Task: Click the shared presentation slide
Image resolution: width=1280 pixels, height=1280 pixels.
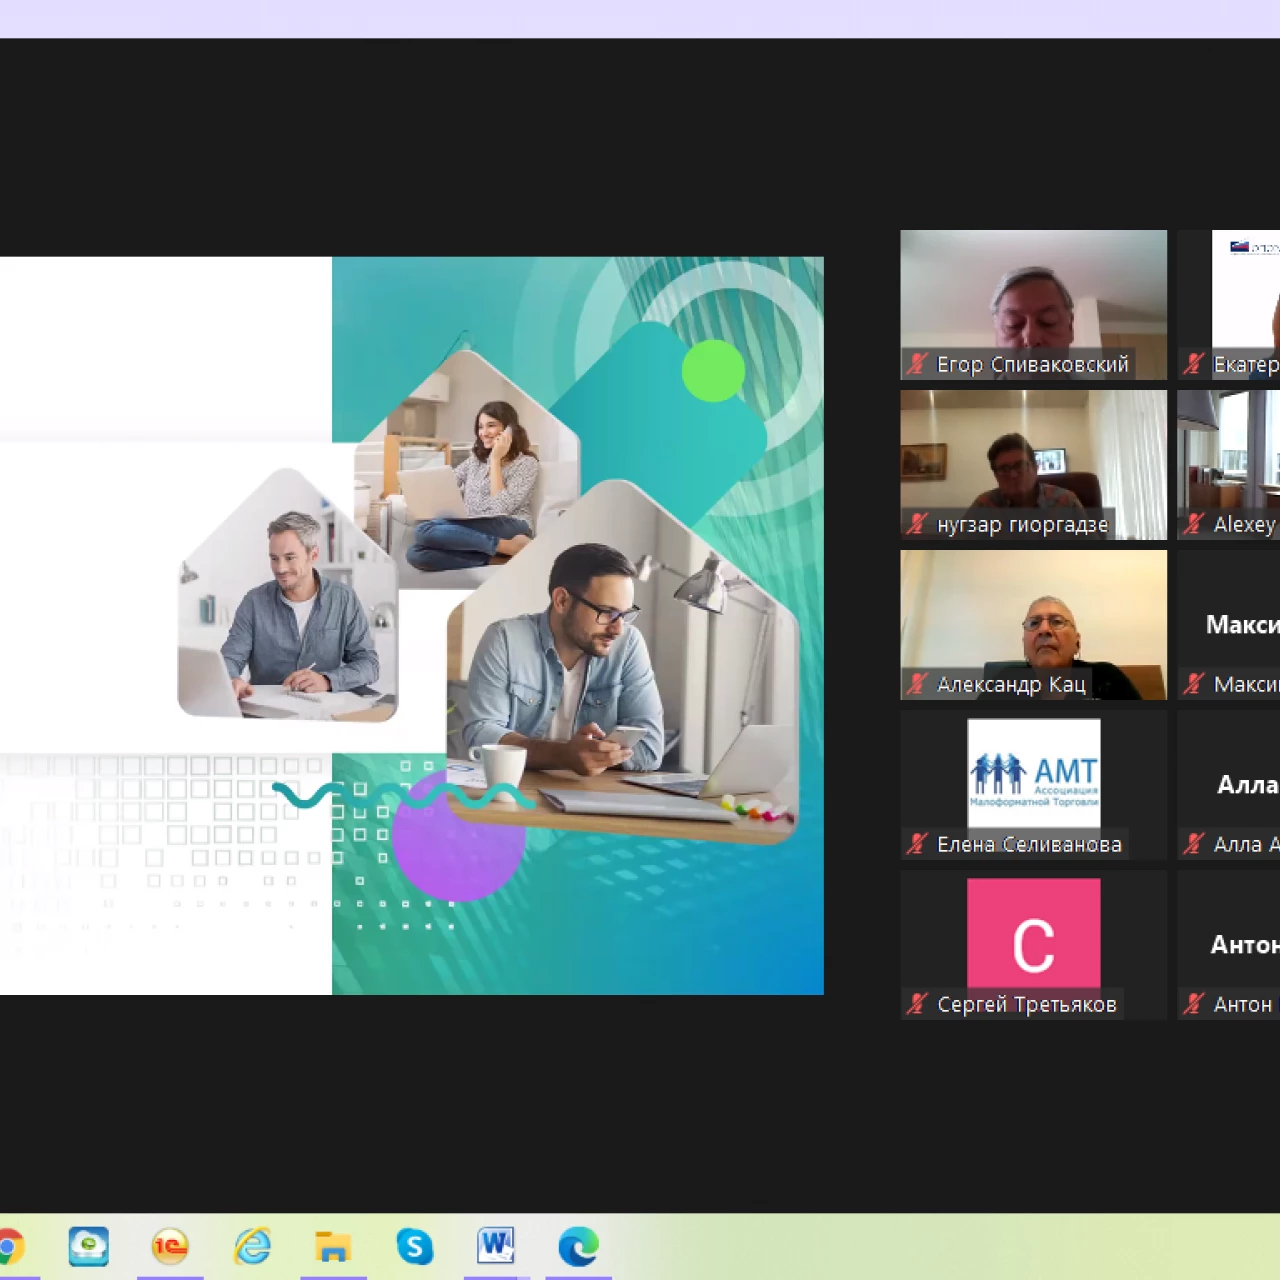Action: [x=412, y=626]
